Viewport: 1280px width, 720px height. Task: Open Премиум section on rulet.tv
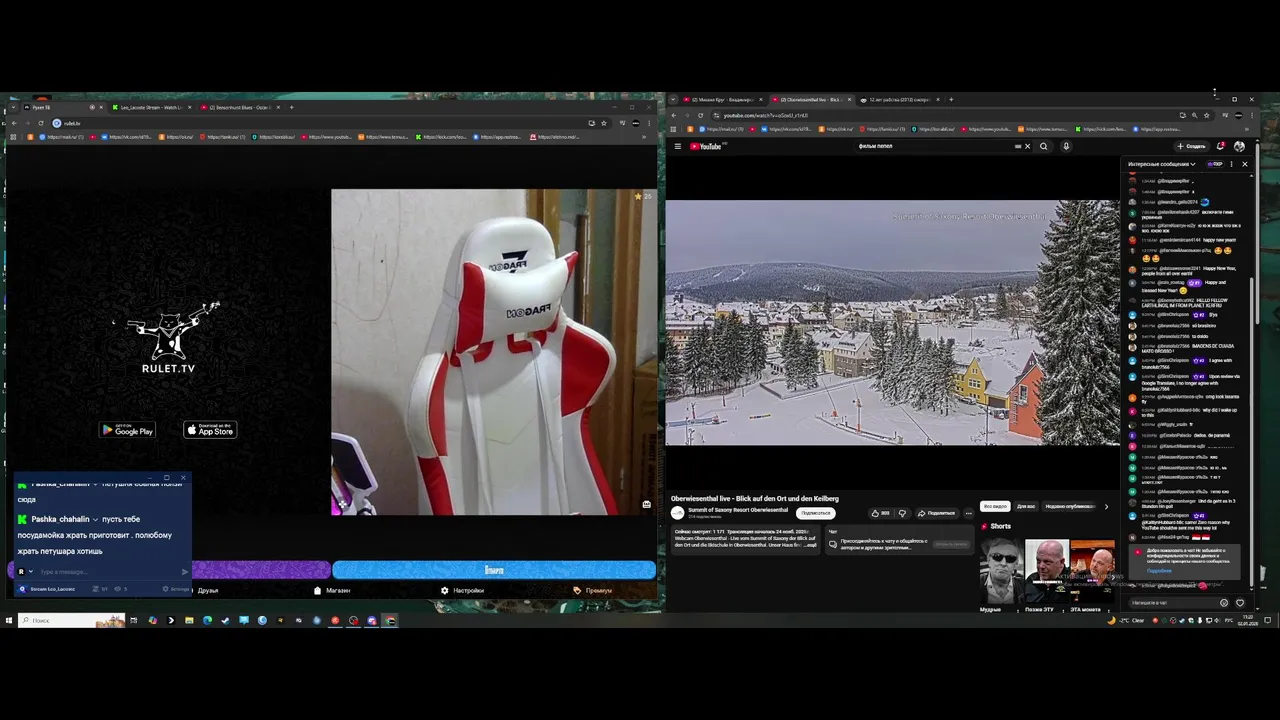(592, 590)
